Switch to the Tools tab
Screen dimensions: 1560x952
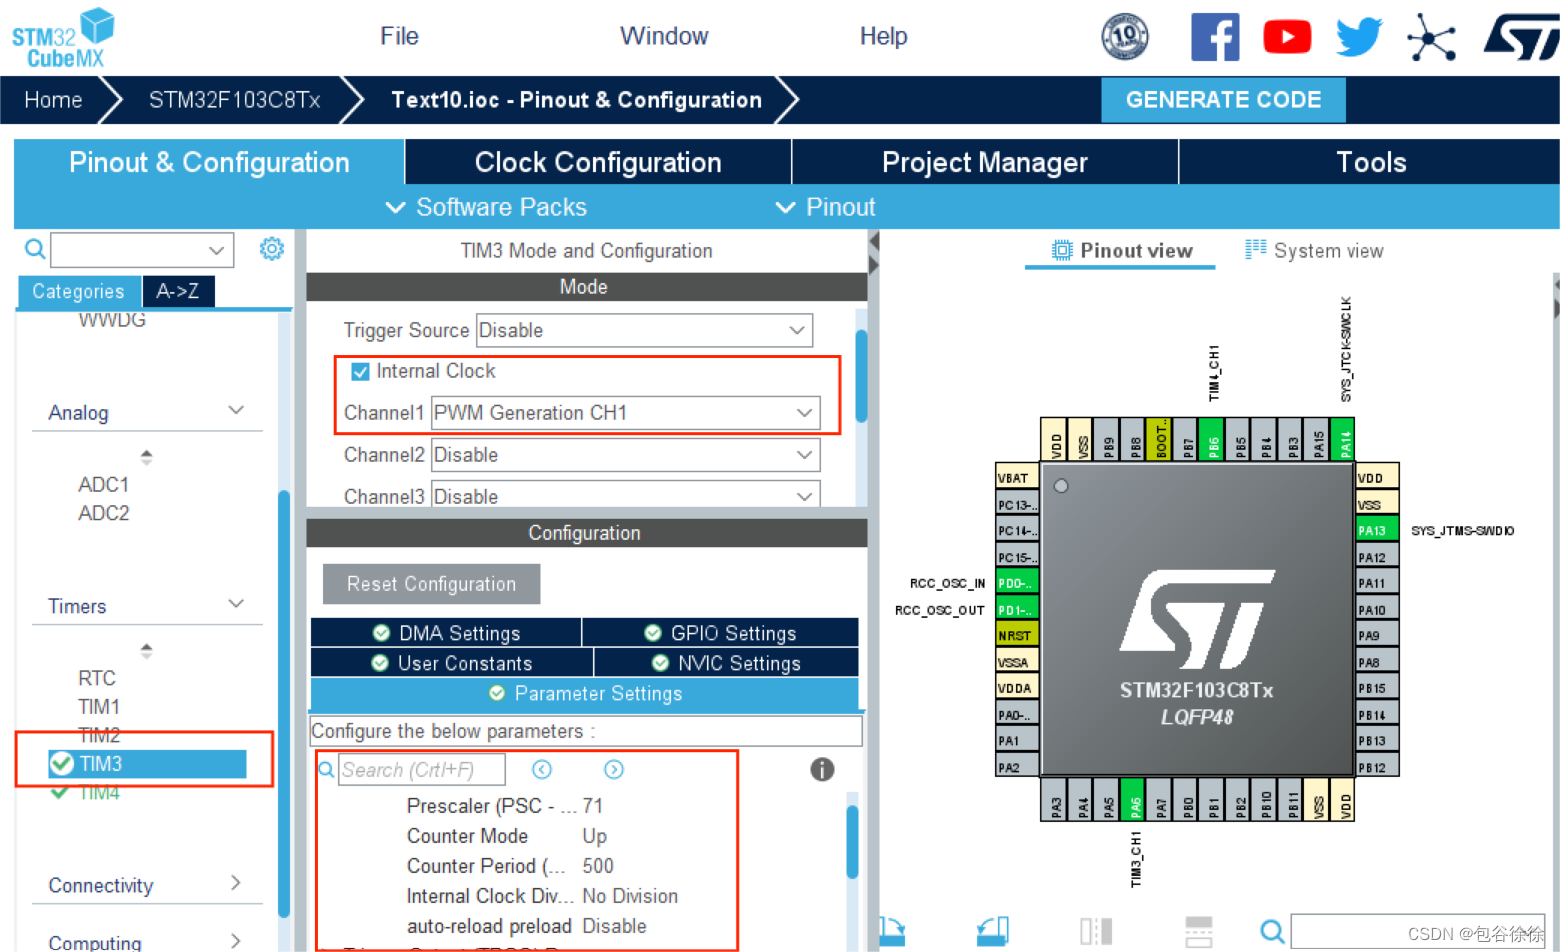(x=1370, y=162)
